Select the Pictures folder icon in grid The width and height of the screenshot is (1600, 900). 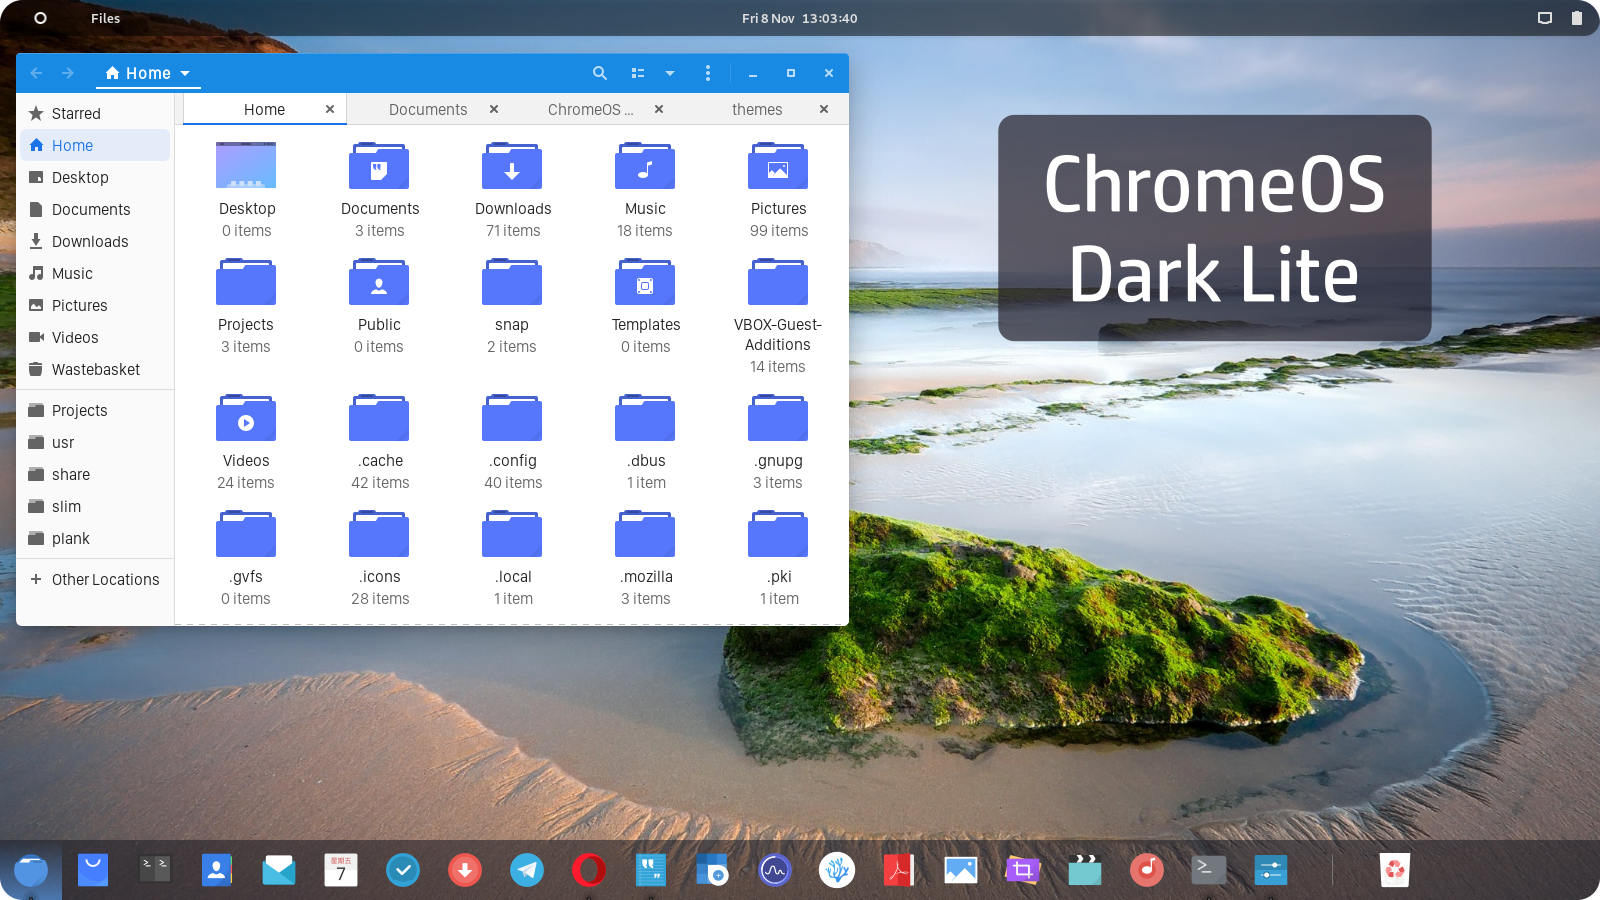778,165
